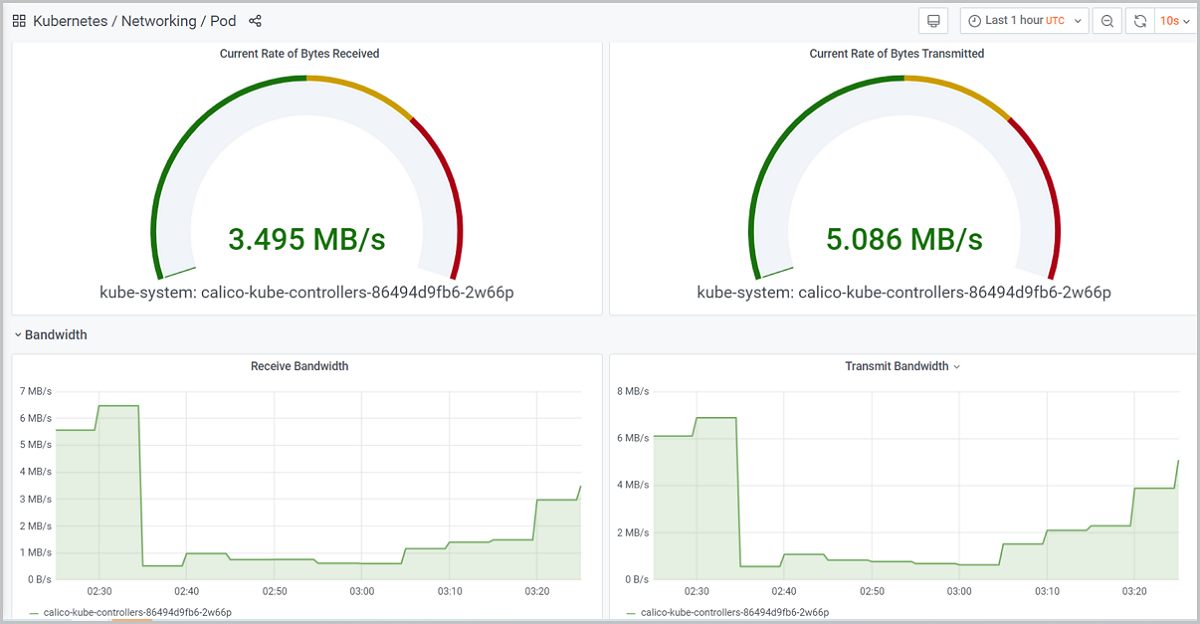The height and width of the screenshot is (624, 1200).
Task: Open the Current Rate of Bytes Transmitted panel title menu
Action: [896, 54]
